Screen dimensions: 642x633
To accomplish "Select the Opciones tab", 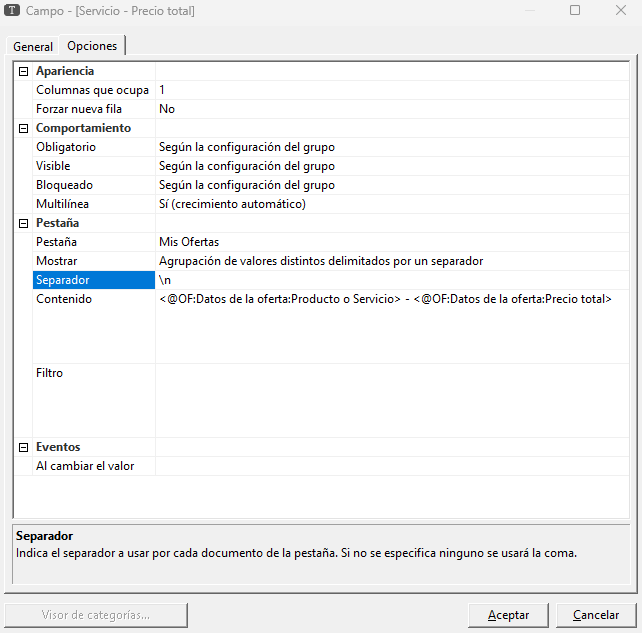I will [x=92, y=46].
